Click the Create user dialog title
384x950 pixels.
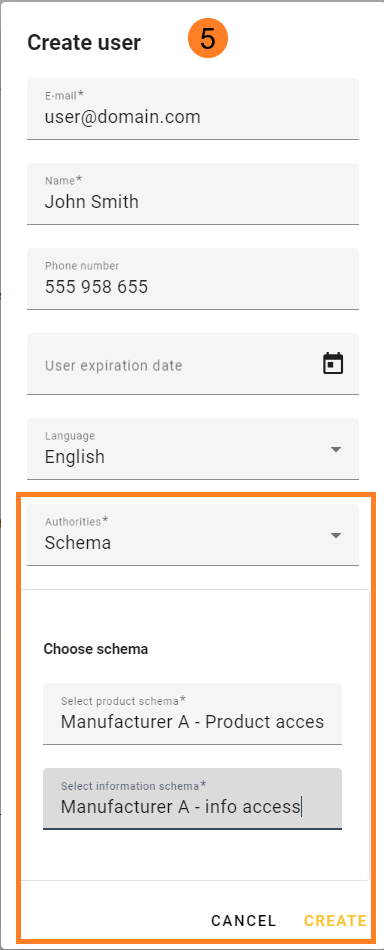pos(84,42)
